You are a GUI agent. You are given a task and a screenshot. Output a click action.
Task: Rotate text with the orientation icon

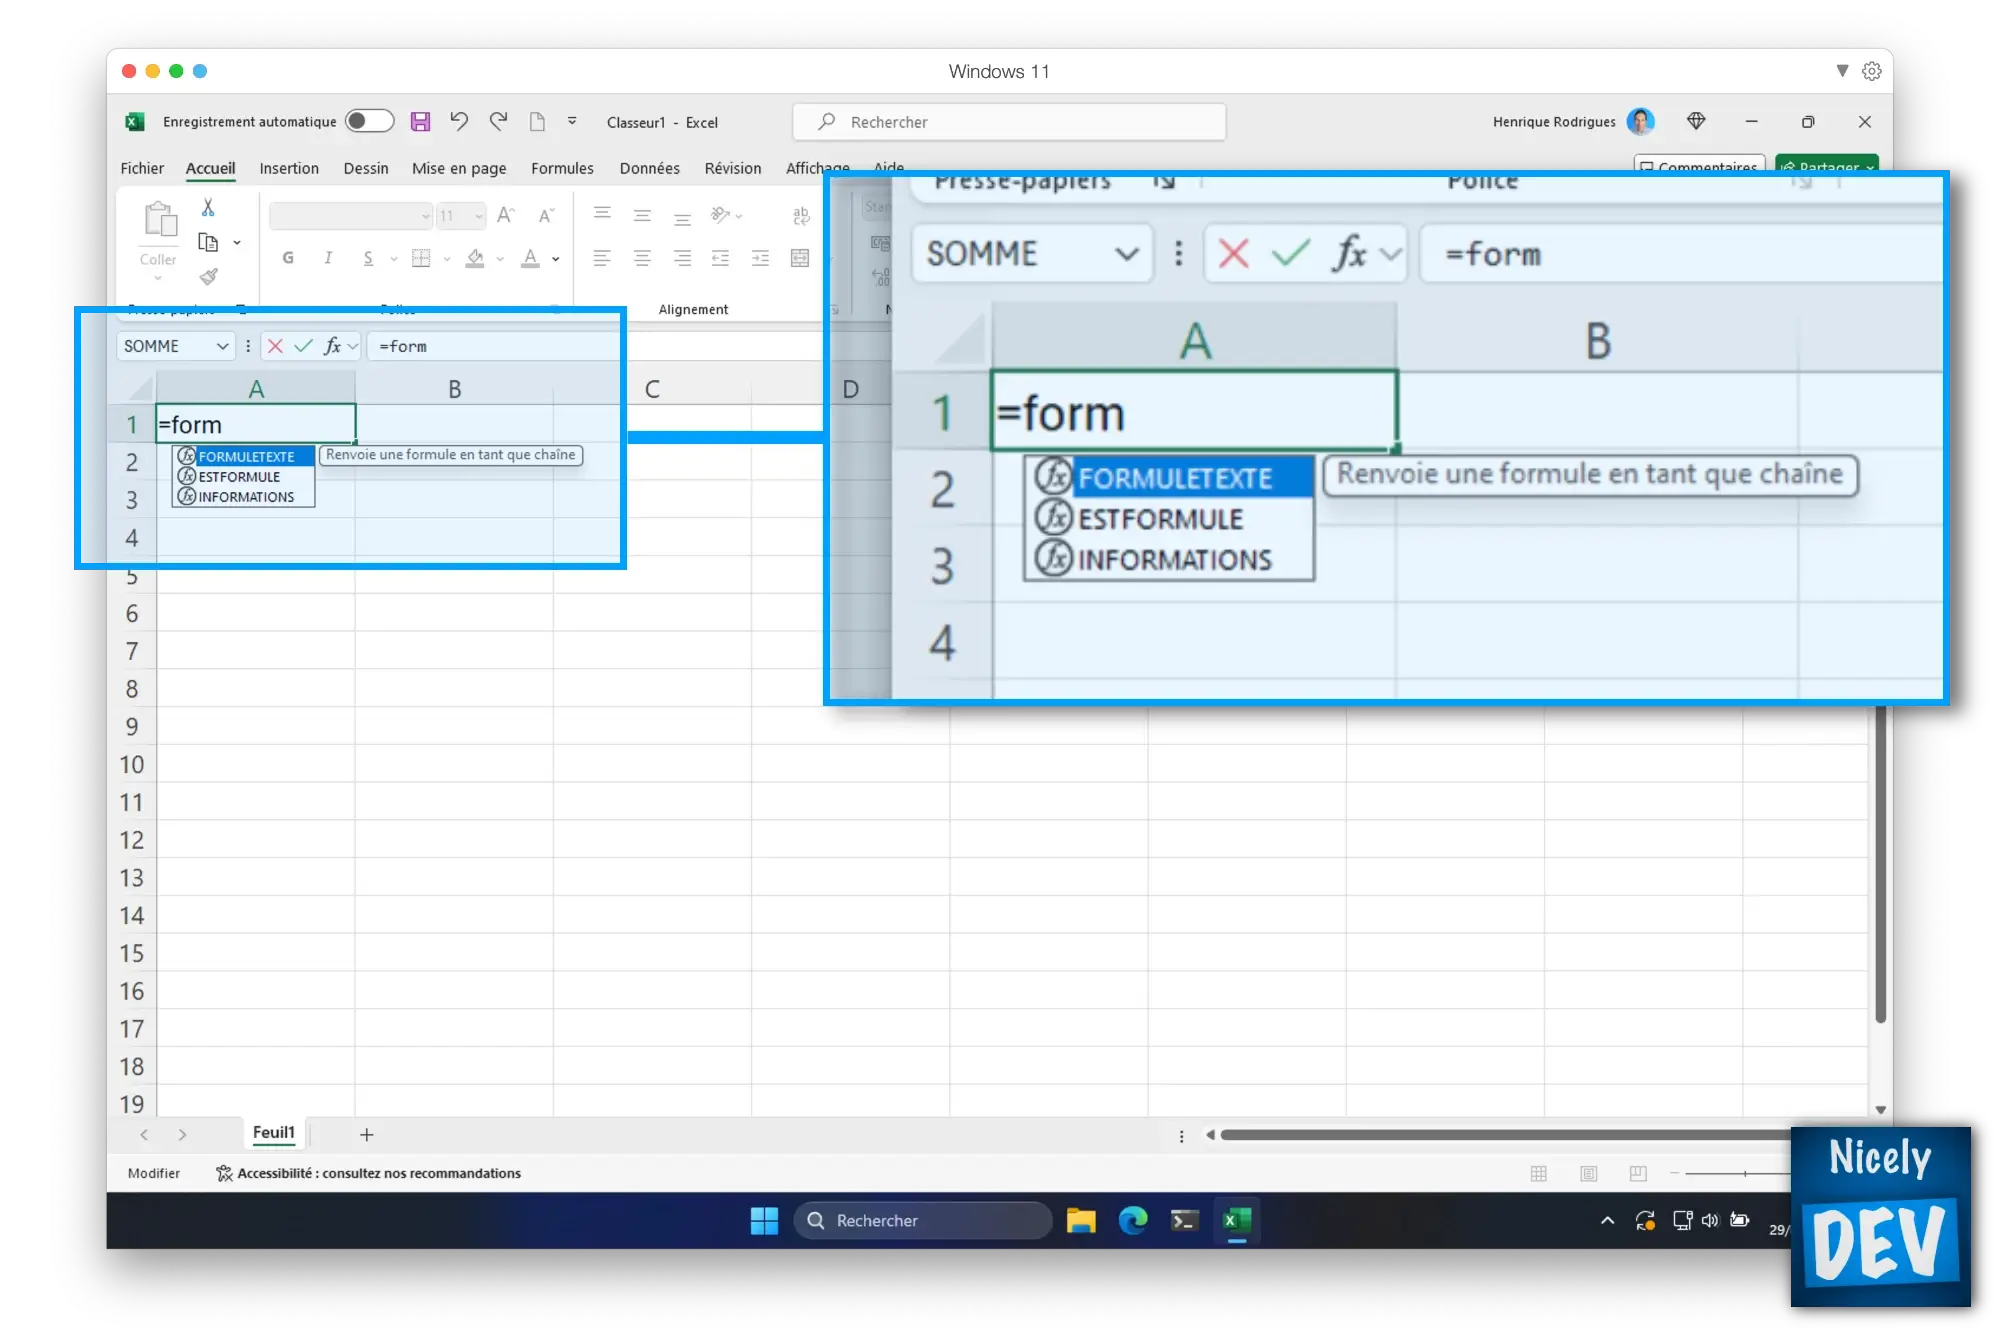[720, 214]
